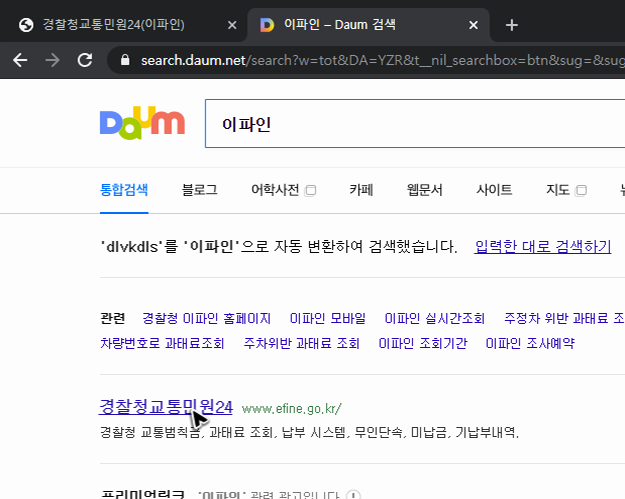The width and height of the screenshot is (625, 499).
Task: Open related search 이파인 조사예약
Action: tap(530, 343)
